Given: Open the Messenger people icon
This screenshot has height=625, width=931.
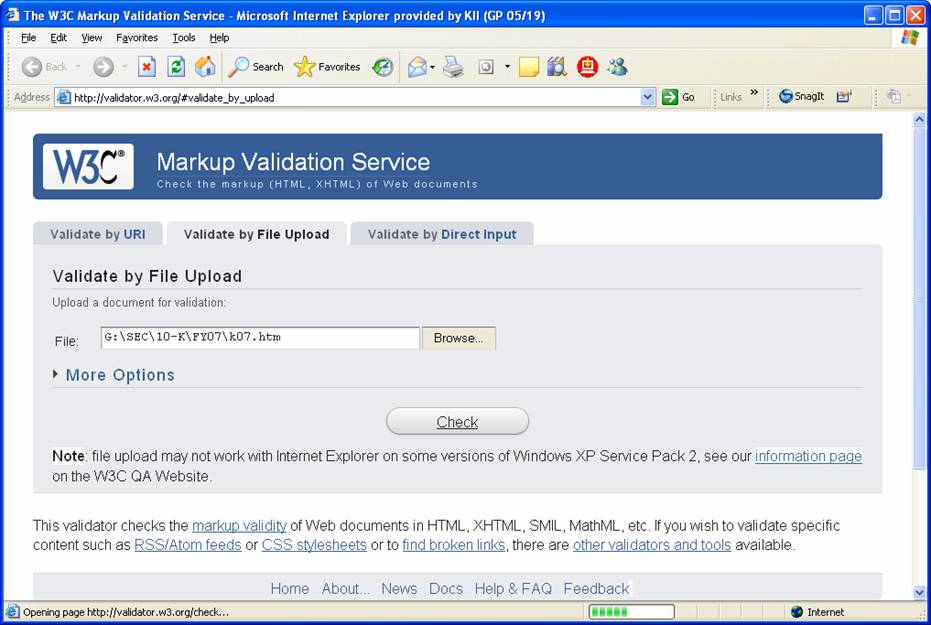Looking at the screenshot, I should 618,66.
